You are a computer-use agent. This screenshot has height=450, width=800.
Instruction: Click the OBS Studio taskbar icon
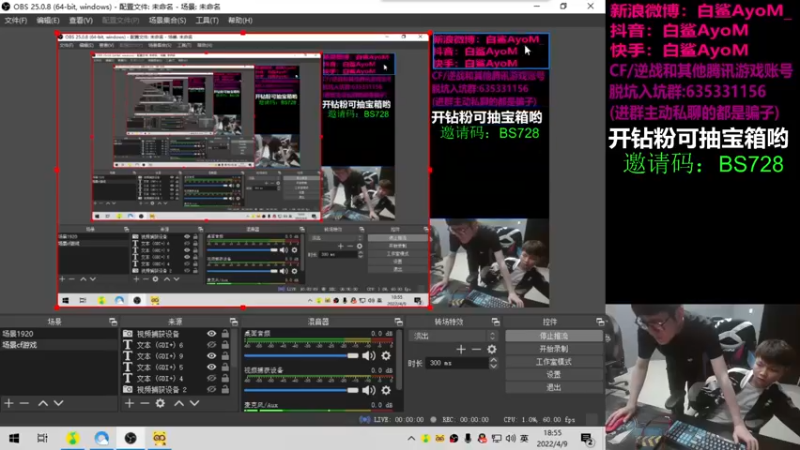(131, 438)
